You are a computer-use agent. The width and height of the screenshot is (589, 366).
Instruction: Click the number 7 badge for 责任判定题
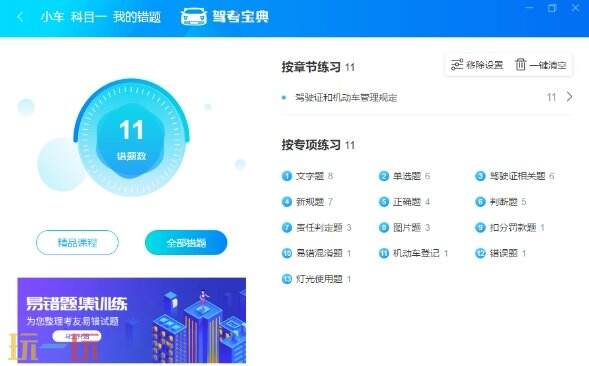287,227
